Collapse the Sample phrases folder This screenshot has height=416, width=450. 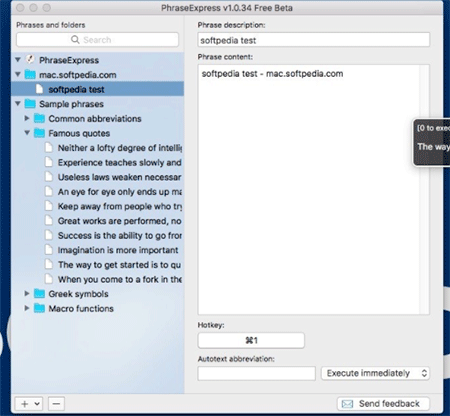pos(18,104)
